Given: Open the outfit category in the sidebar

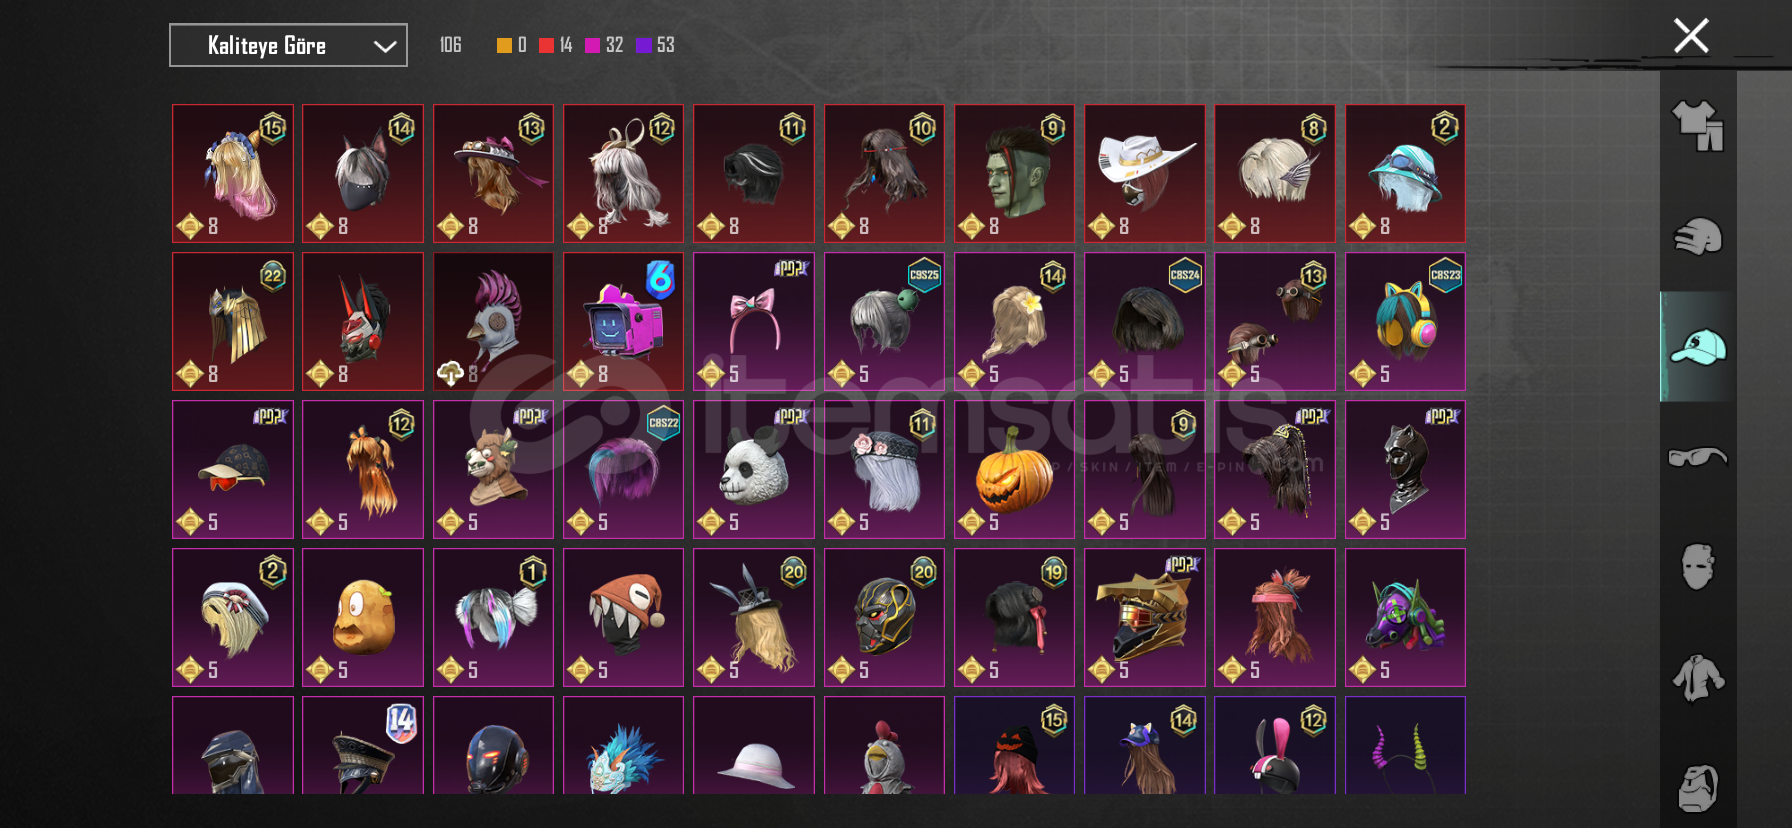Looking at the screenshot, I should pos(1698,126).
